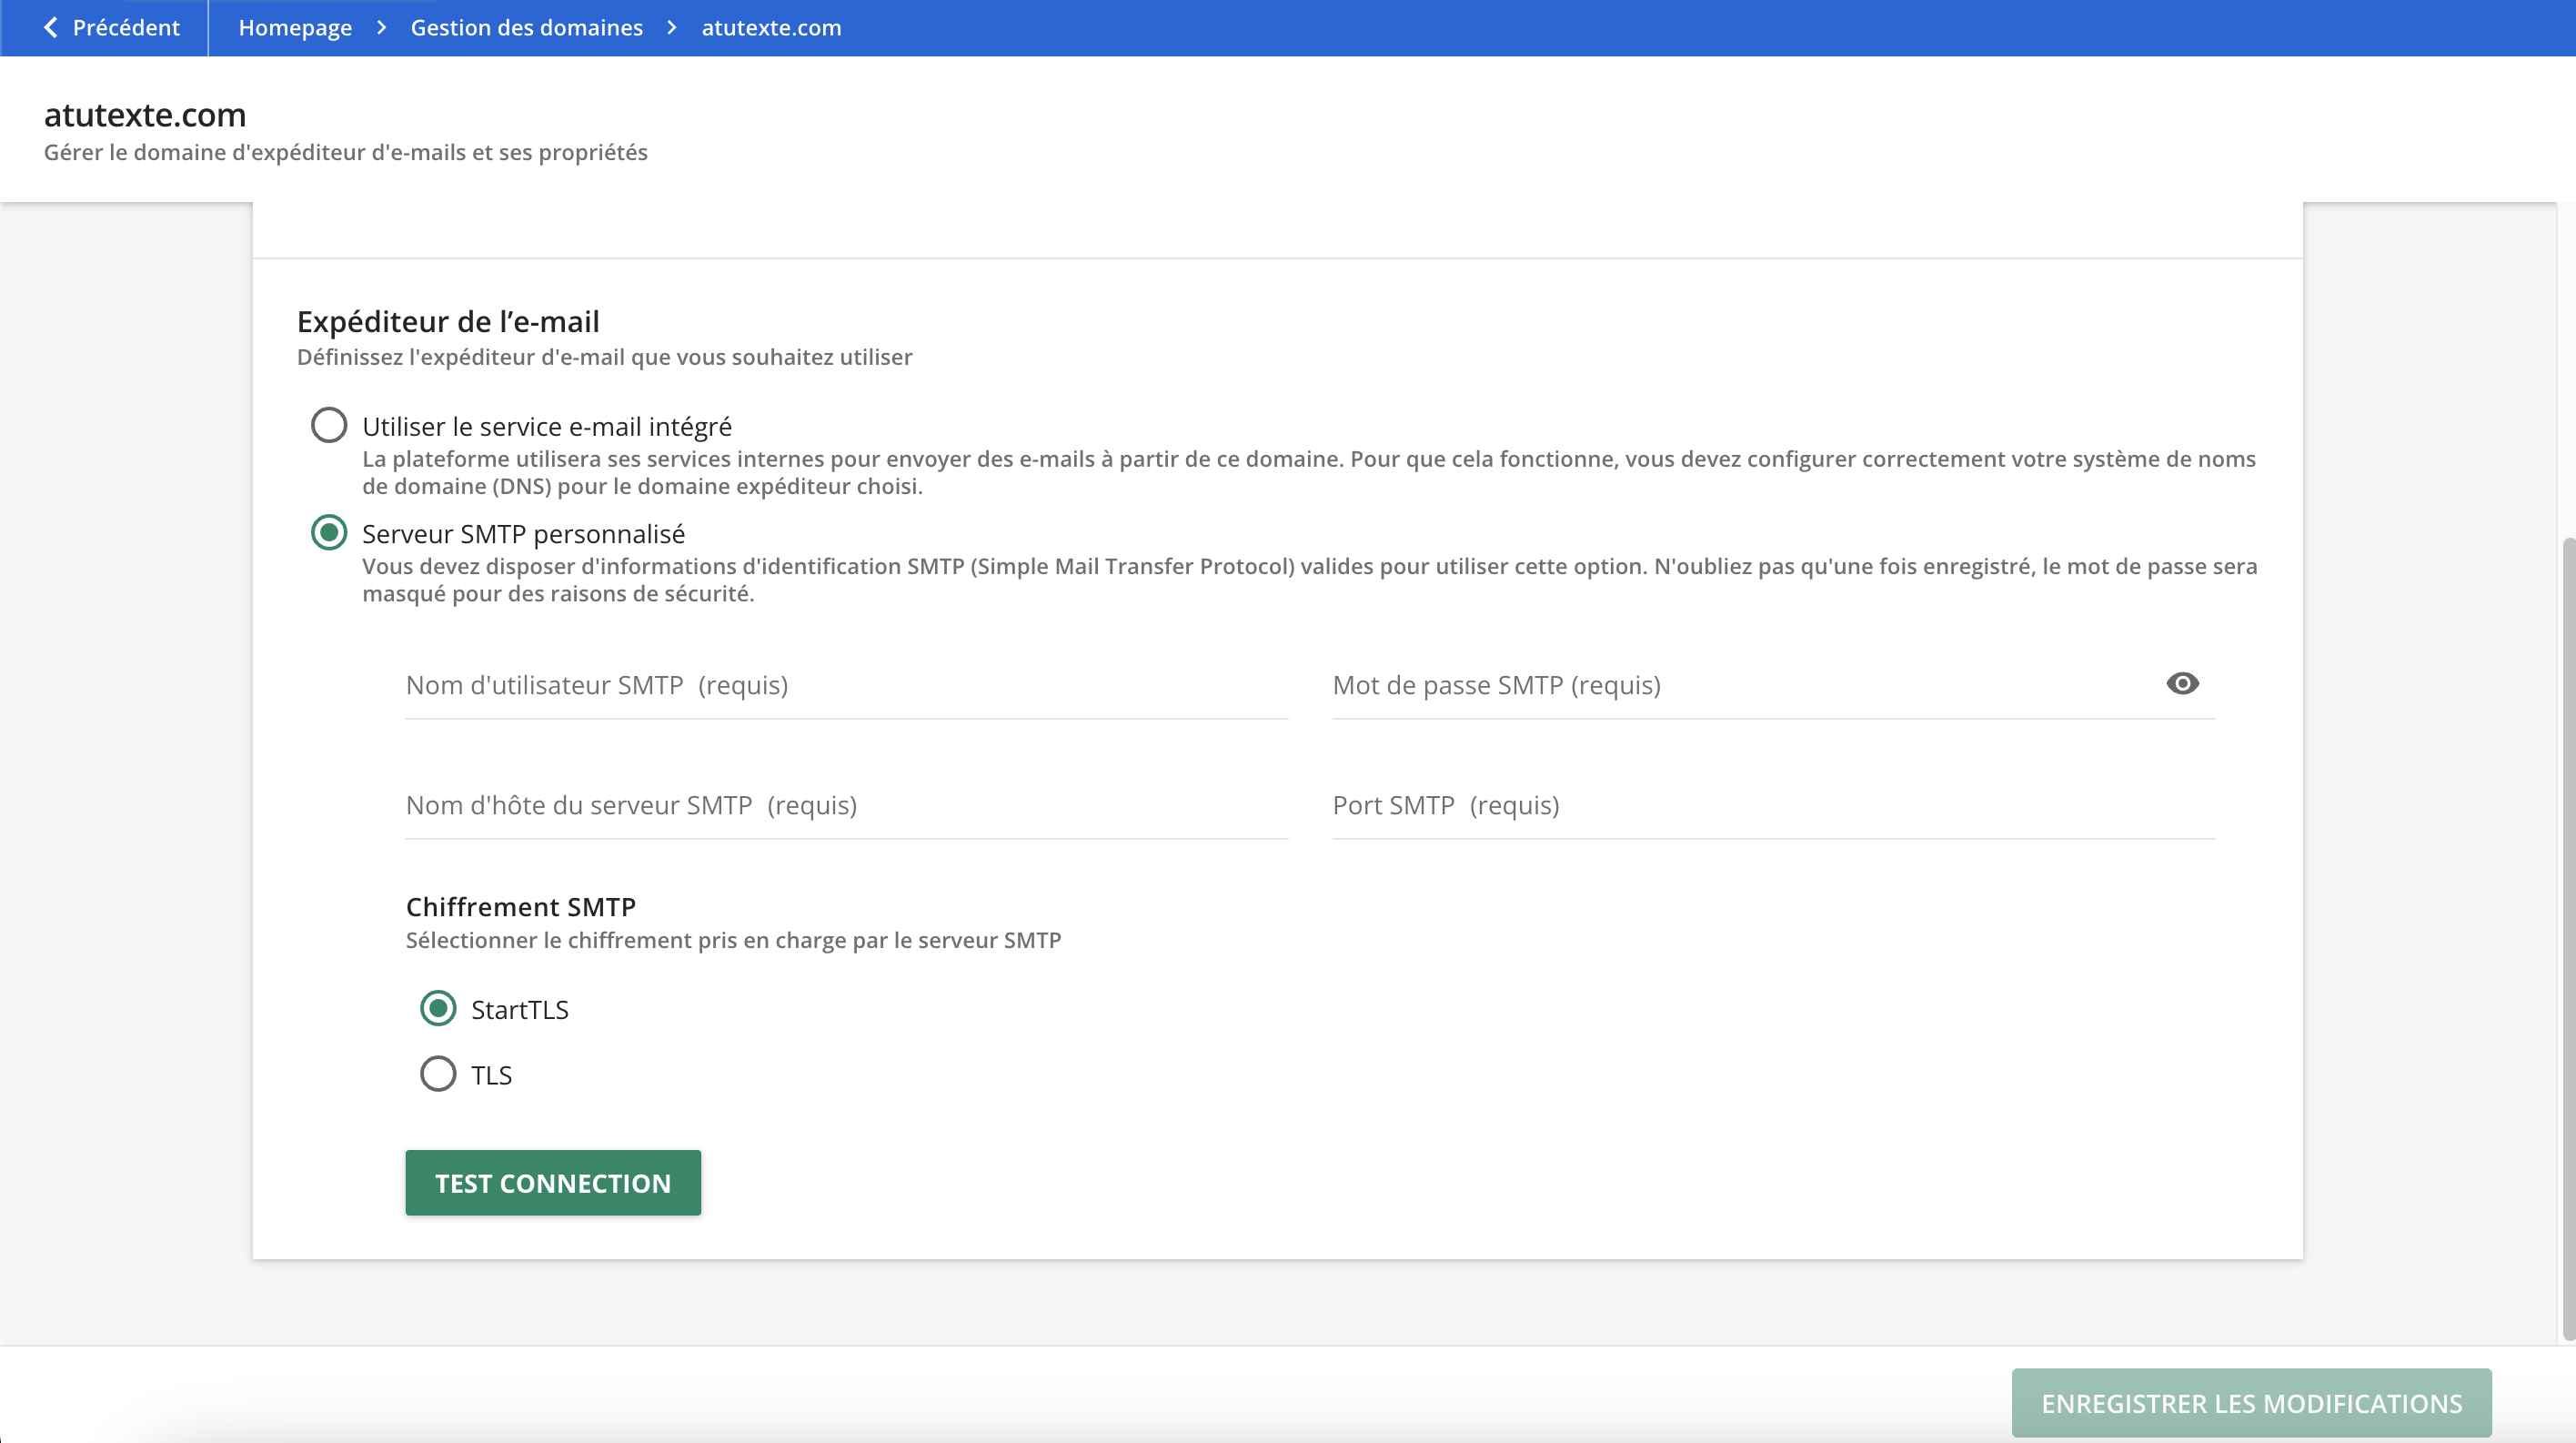This screenshot has height=1443, width=2576.
Task: Choose TLS encryption option
Action: click(x=438, y=1074)
